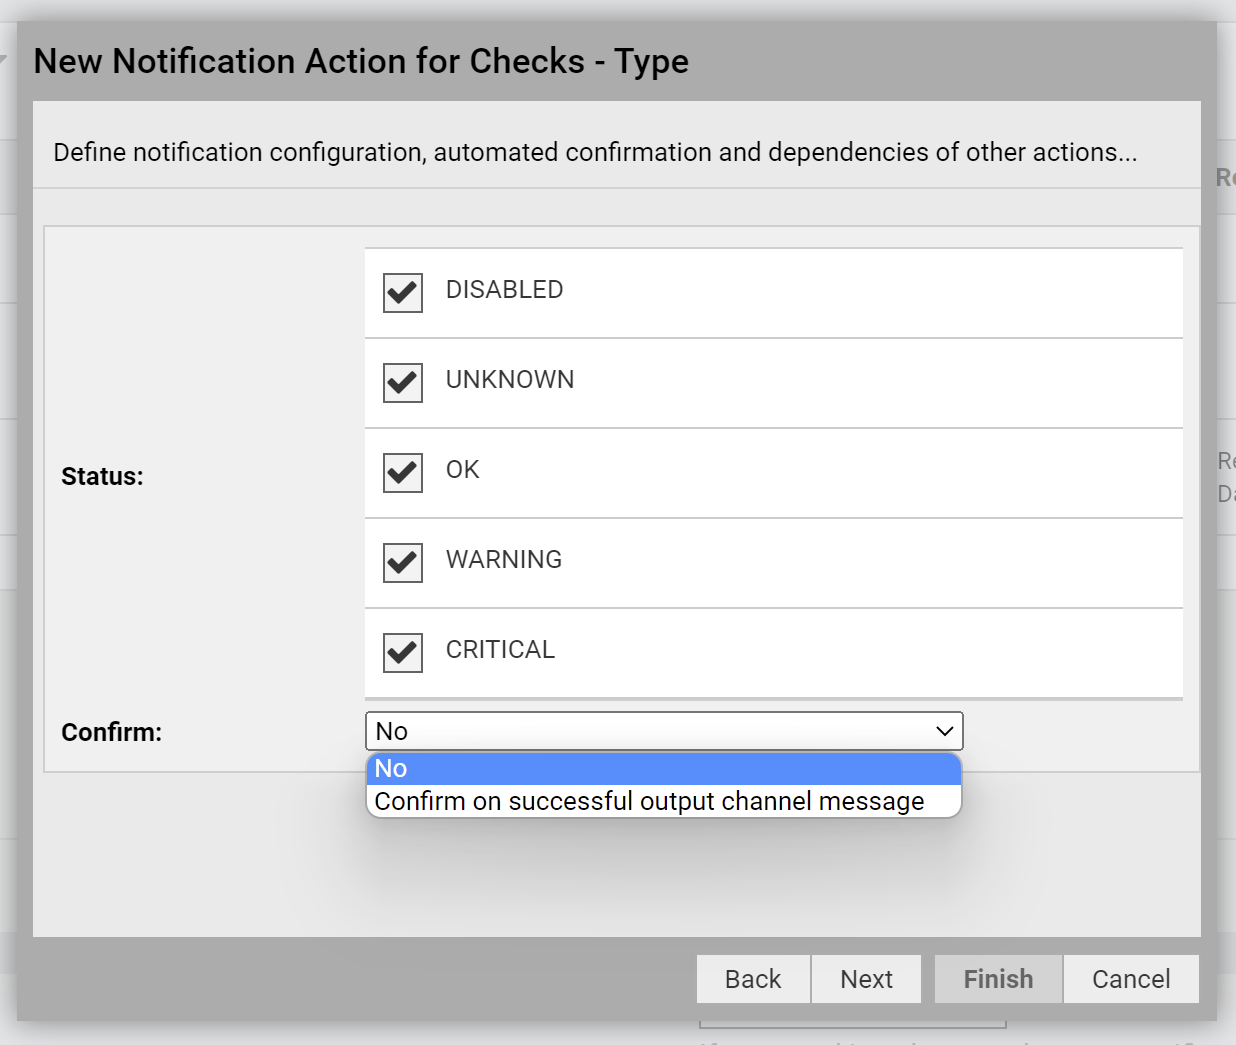
Task: Click the Back button
Action: (753, 979)
